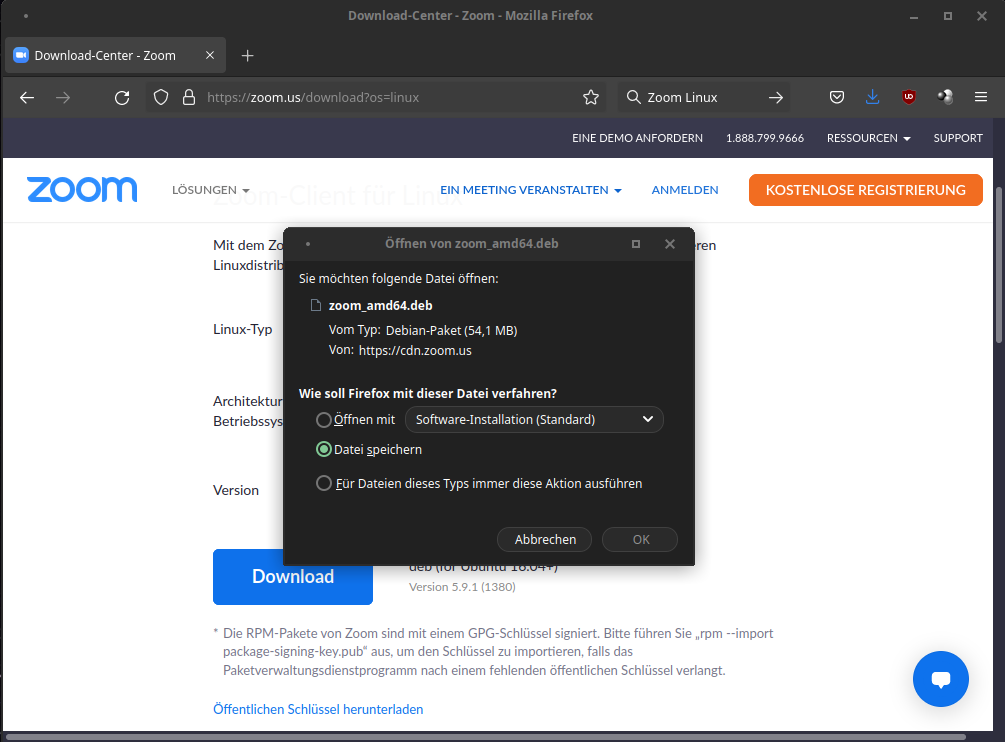Open 'Öffentlichen Schlüssel herunterladen' link
Screen dimensions: 1005x742
[x=318, y=709]
